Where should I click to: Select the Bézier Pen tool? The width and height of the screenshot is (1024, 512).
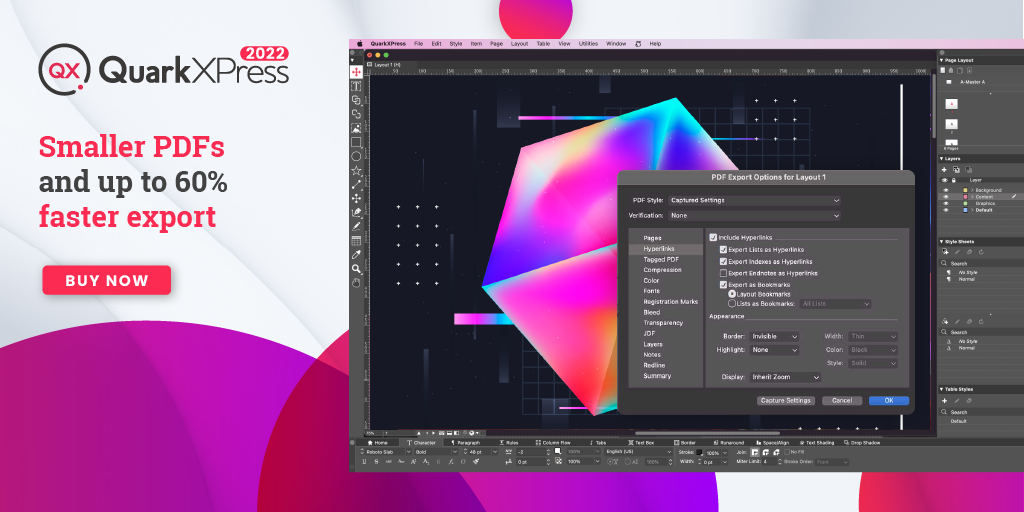[x=356, y=212]
